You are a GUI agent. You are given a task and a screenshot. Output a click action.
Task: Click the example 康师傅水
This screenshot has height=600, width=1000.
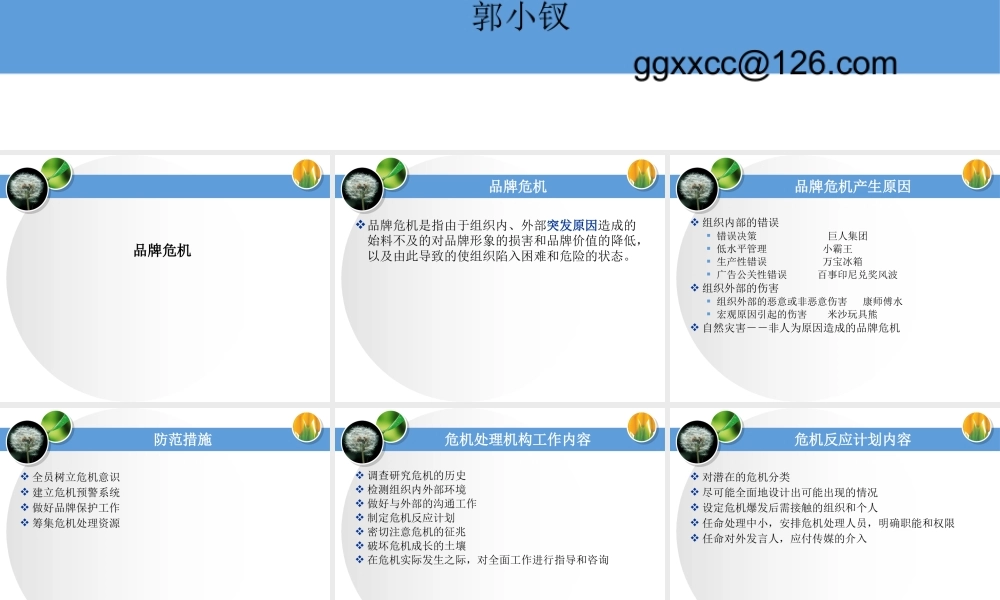coord(882,302)
